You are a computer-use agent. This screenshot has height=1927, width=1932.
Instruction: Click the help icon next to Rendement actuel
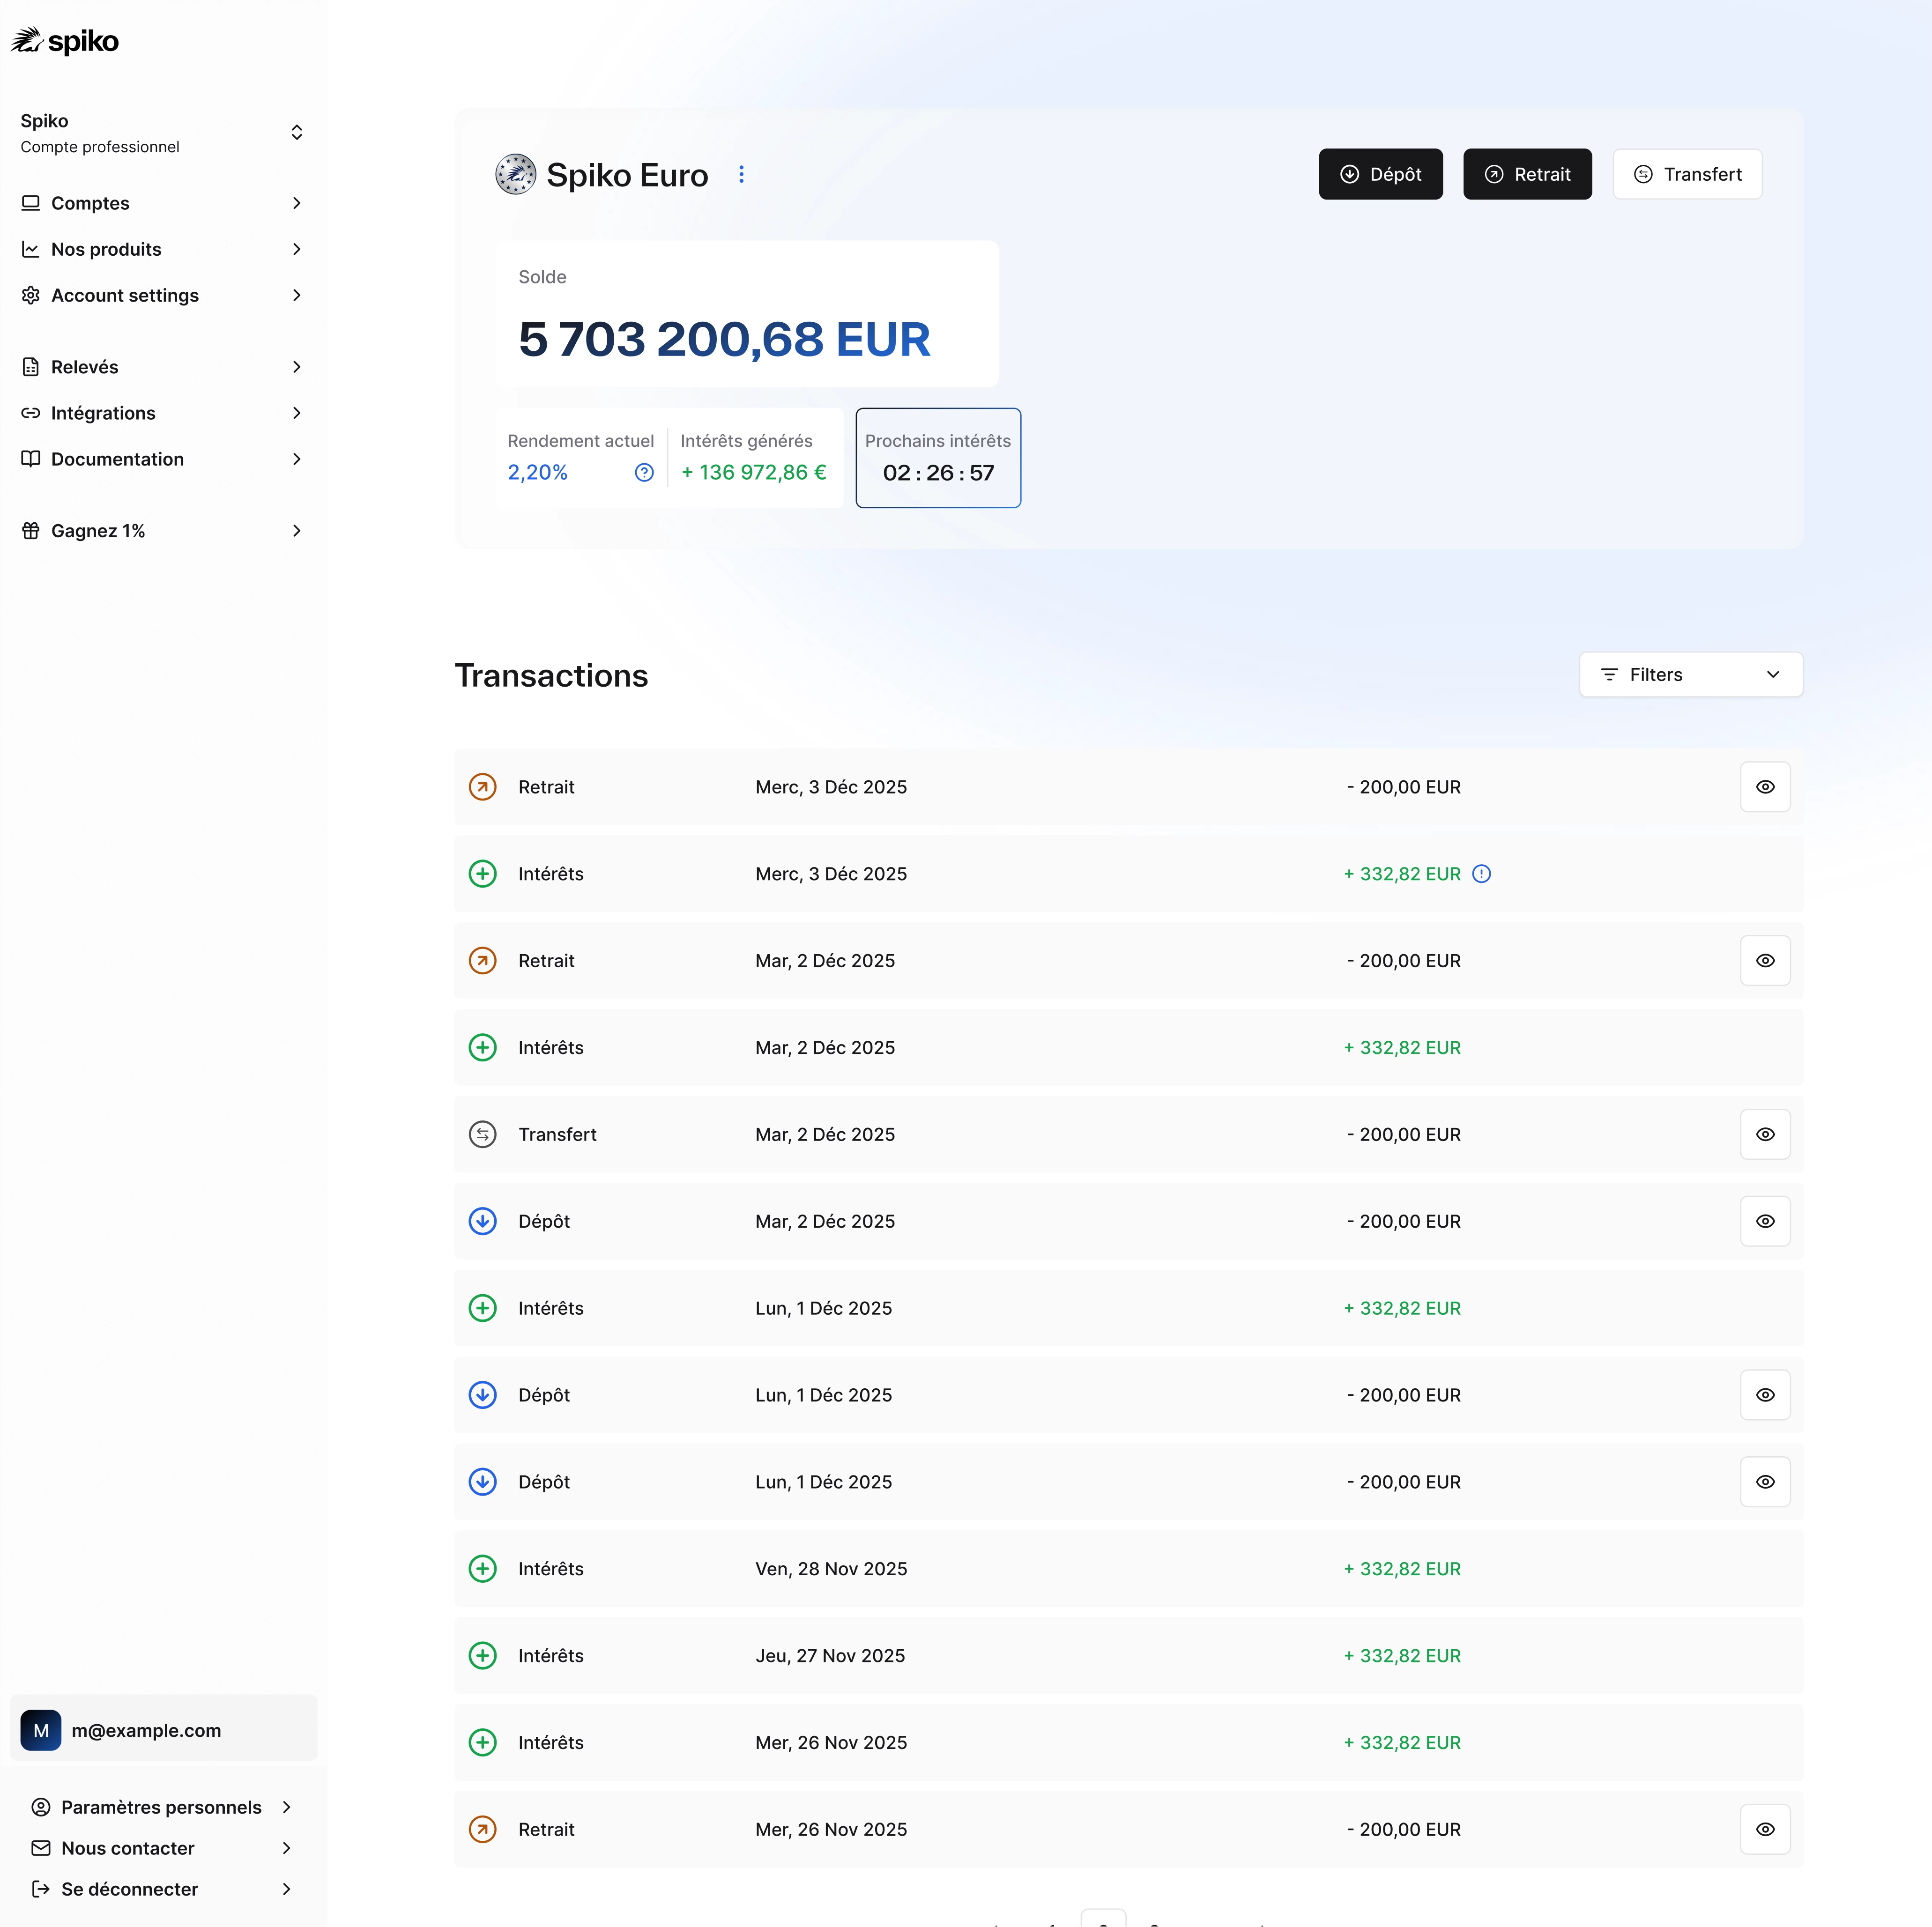click(x=643, y=472)
